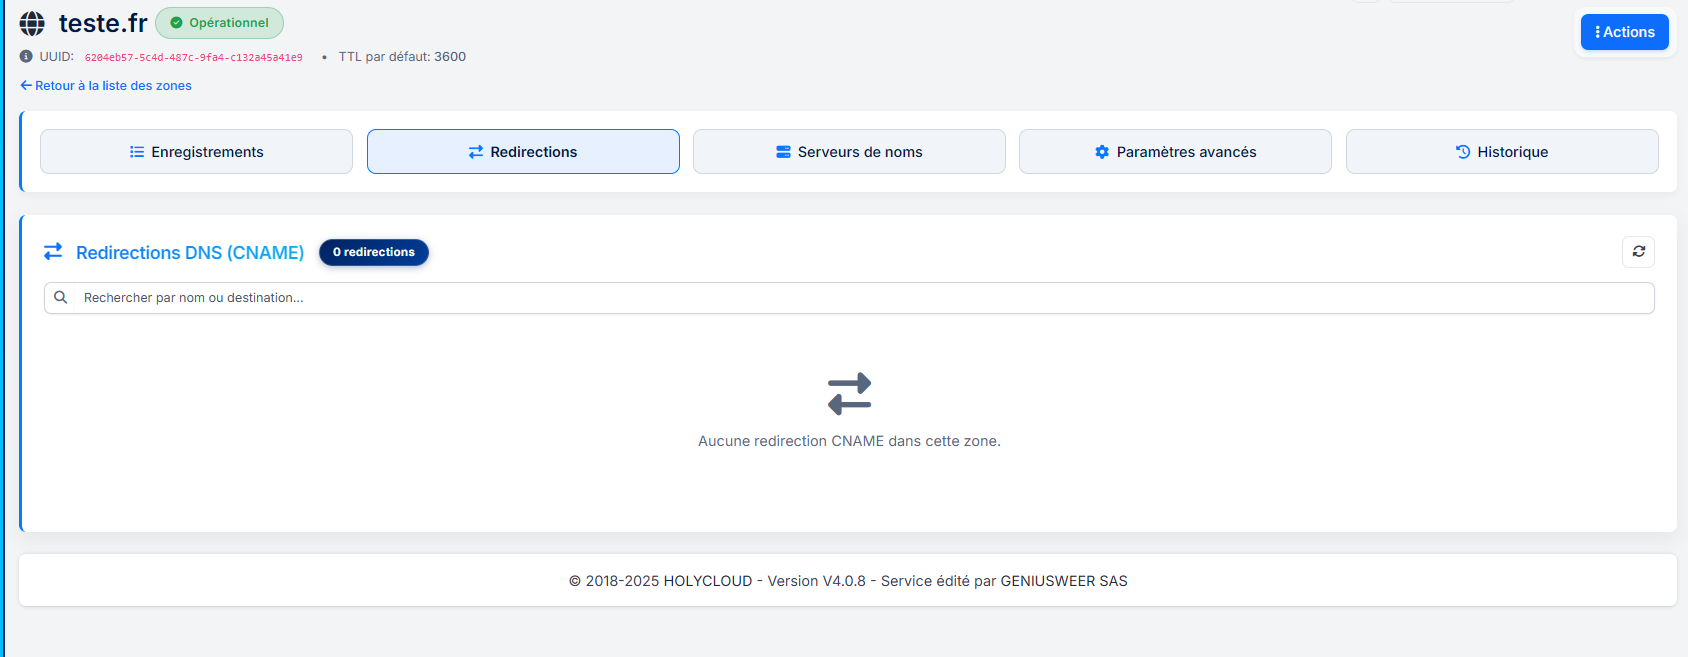The image size is (1688, 657).
Task: Click the green Opérationnel status badge
Action: pyautogui.click(x=220, y=23)
